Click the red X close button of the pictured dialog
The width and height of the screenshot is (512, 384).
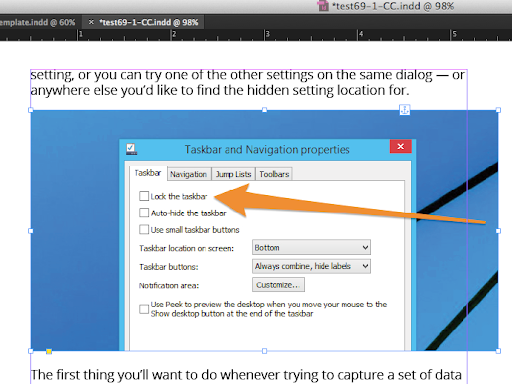401,146
